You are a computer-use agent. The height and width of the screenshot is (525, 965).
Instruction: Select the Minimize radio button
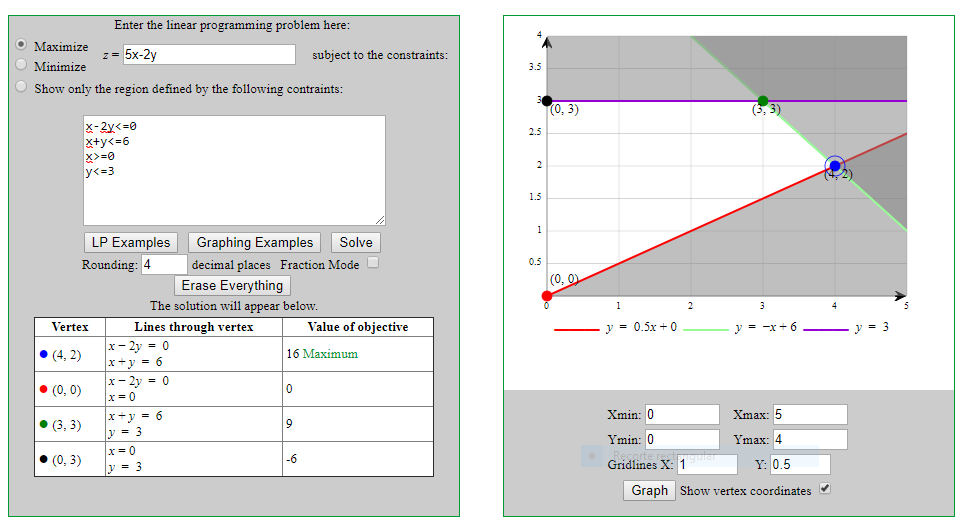[x=21, y=65]
